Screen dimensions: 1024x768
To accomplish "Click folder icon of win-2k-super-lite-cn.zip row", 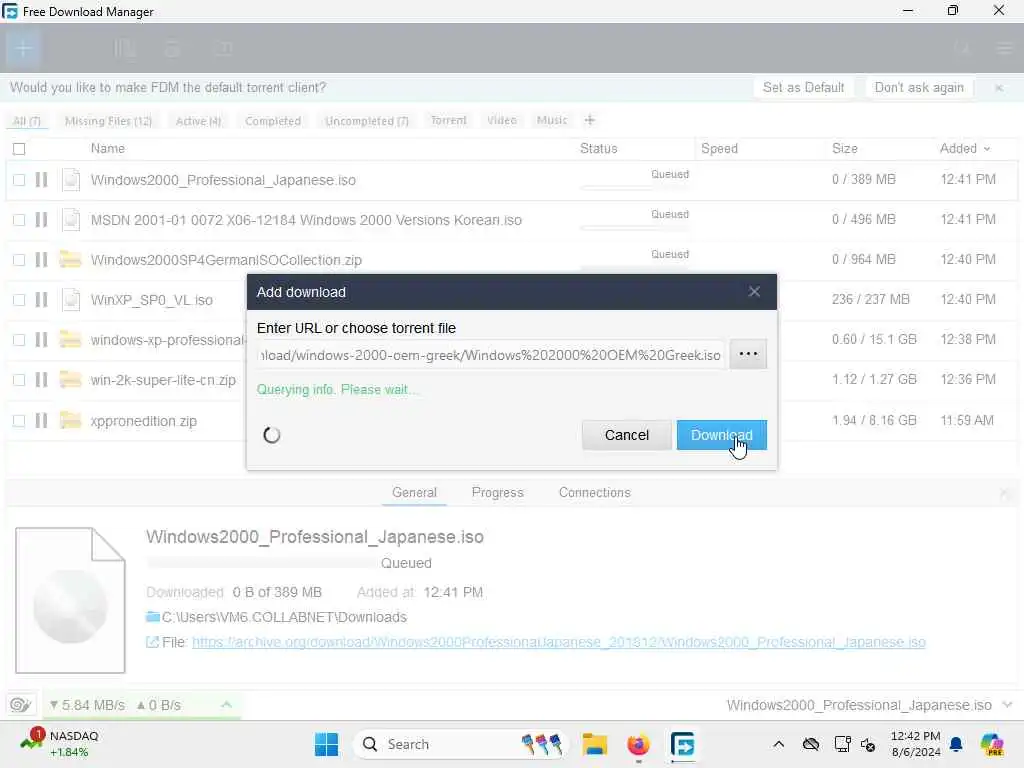I will (x=71, y=379).
